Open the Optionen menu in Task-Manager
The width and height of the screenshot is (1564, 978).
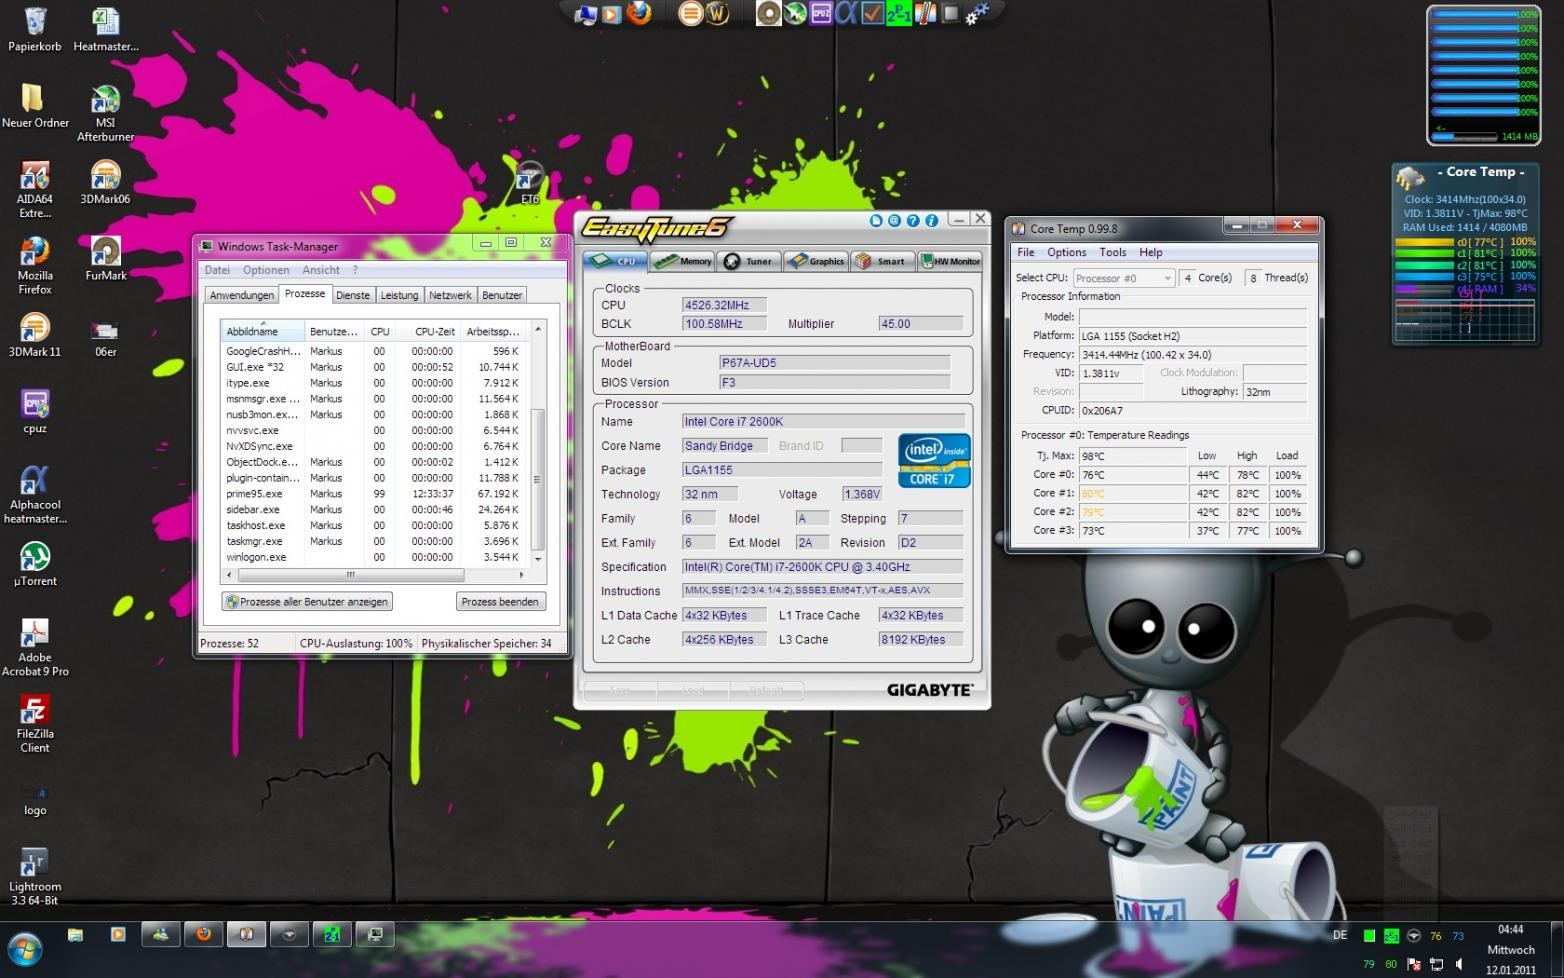point(266,270)
